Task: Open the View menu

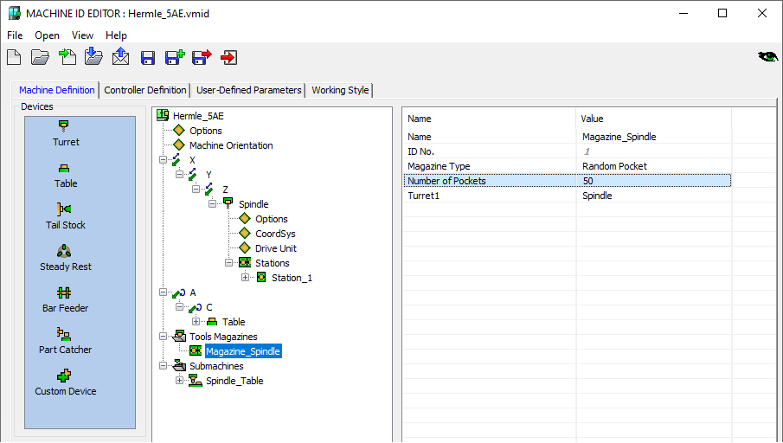Action: [82, 35]
